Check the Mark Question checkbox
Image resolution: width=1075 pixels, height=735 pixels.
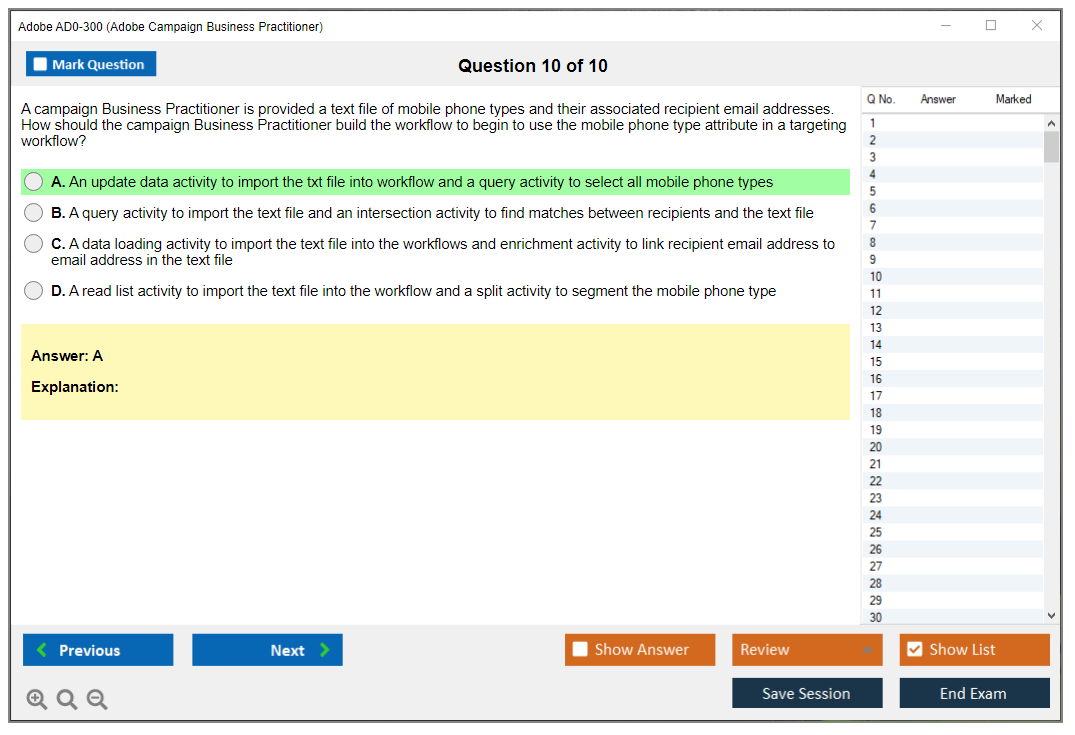tap(41, 65)
